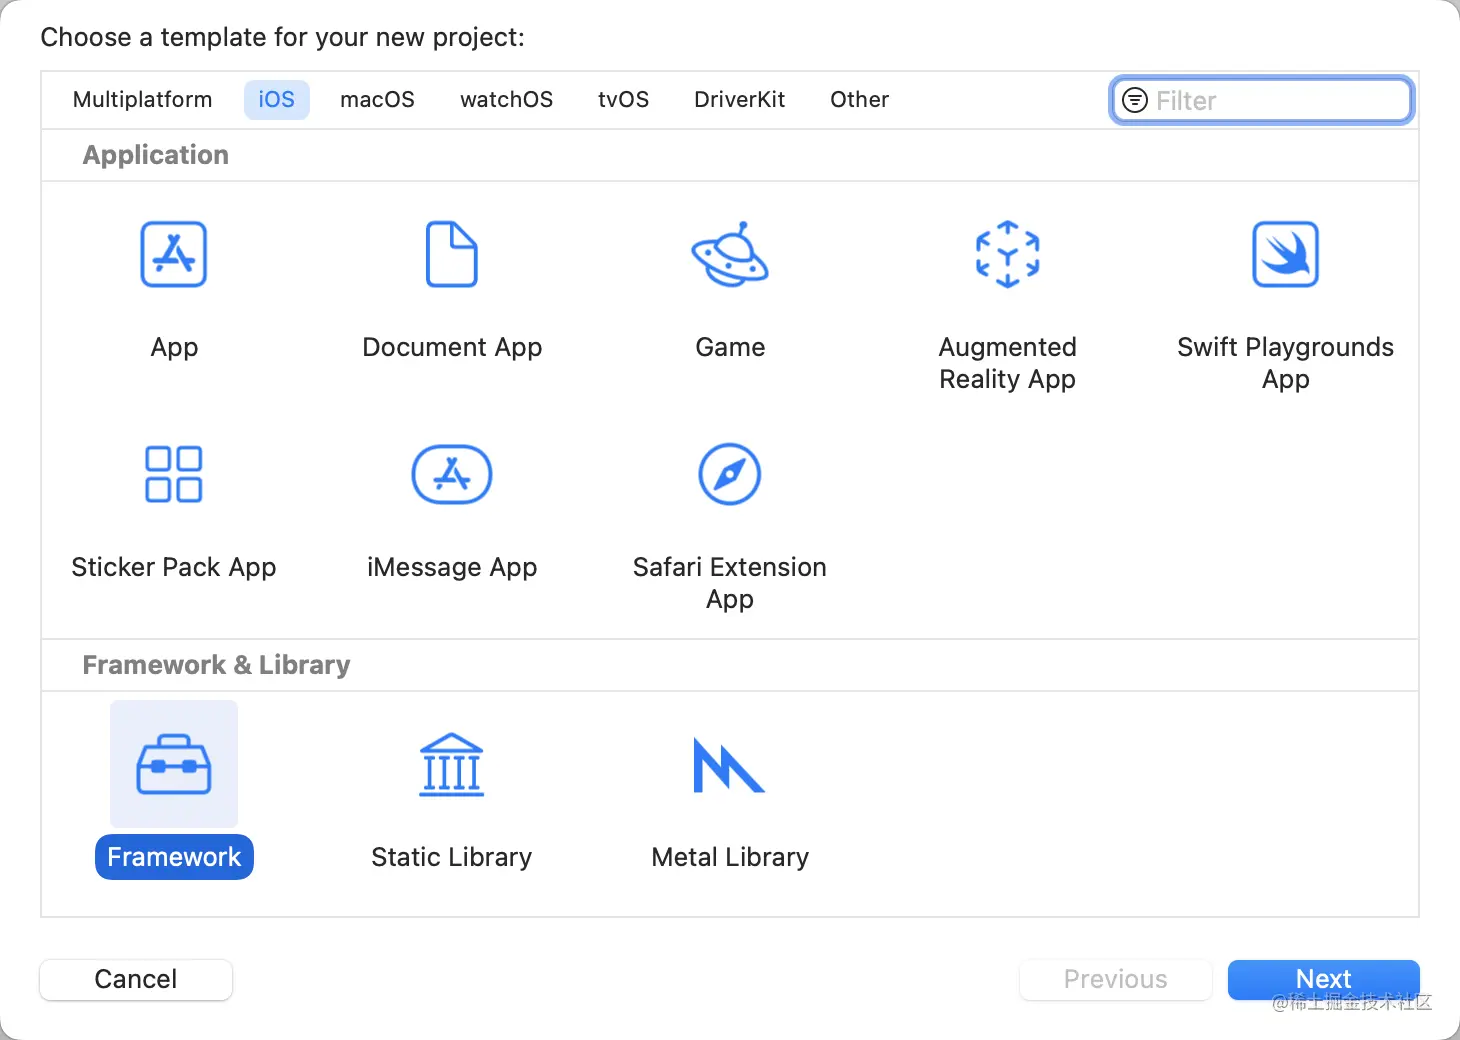Choose the Static Library building icon
Image resolution: width=1460 pixels, height=1040 pixels.
coord(452,765)
